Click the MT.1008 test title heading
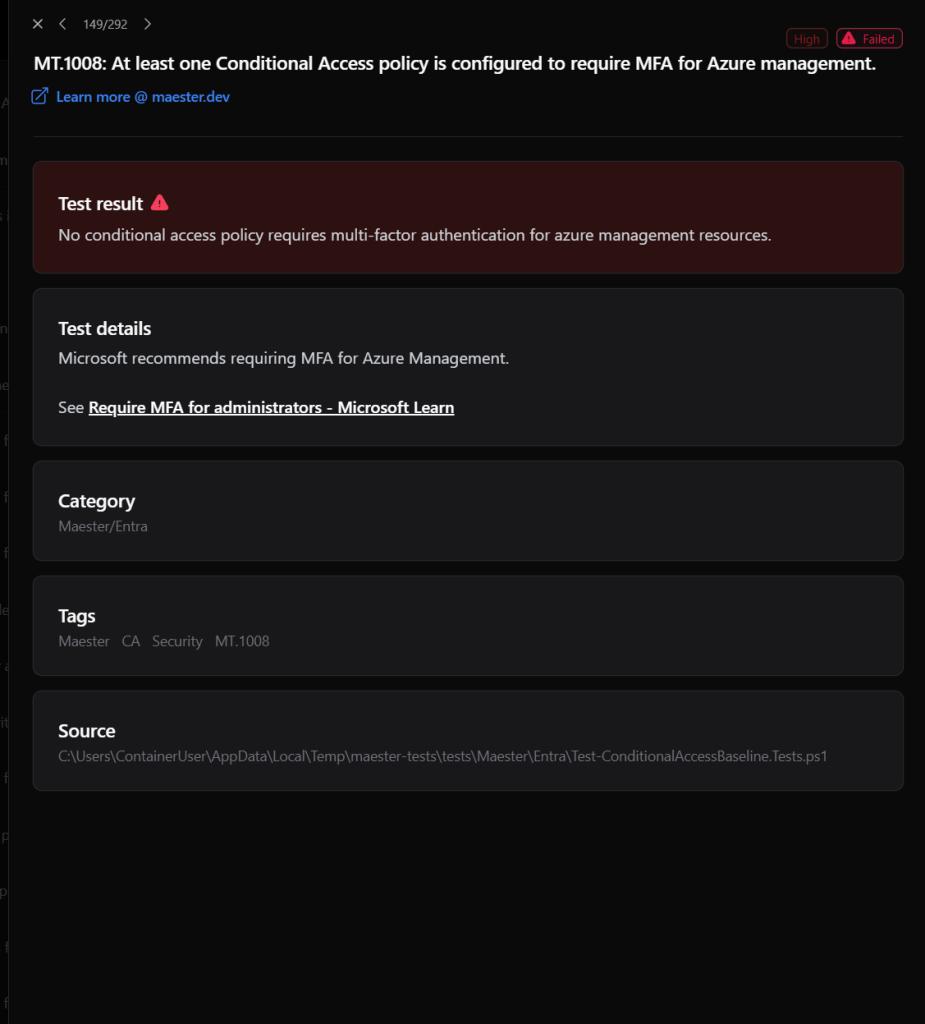The height and width of the screenshot is (1024, 925). point(455,63)
